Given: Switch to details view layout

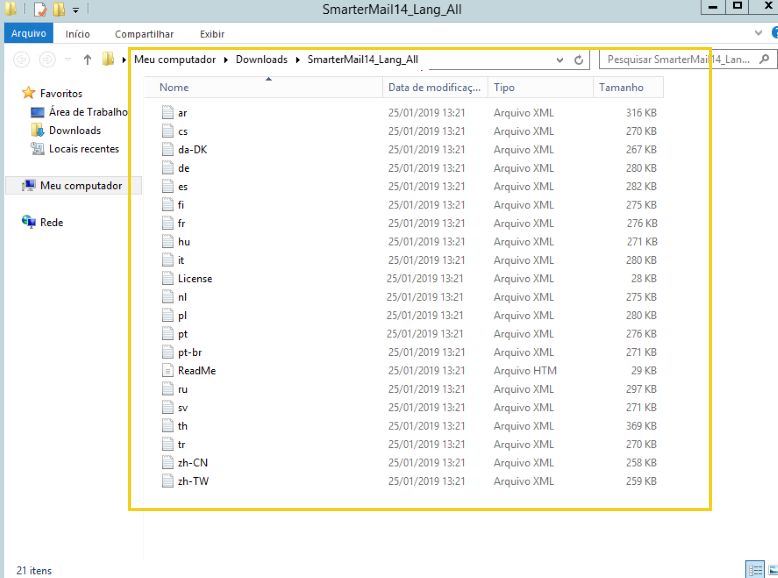Looking at the screenshot, I should point(755,570).
